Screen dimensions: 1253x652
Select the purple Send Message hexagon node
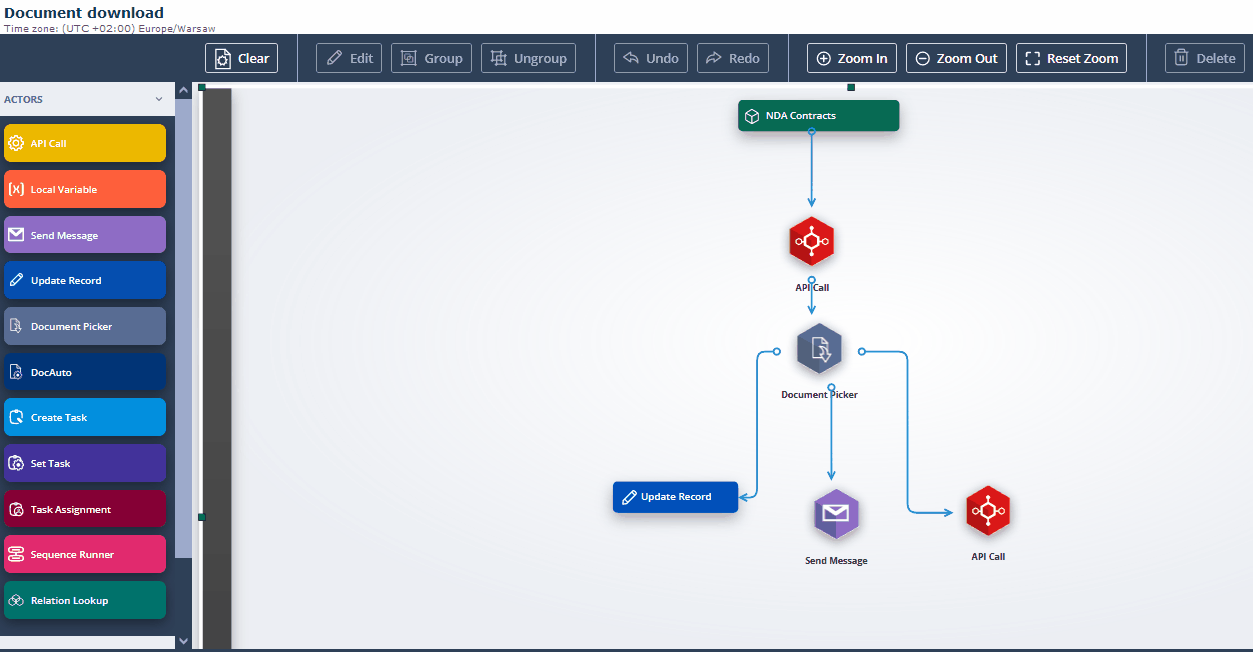point(836,514)
